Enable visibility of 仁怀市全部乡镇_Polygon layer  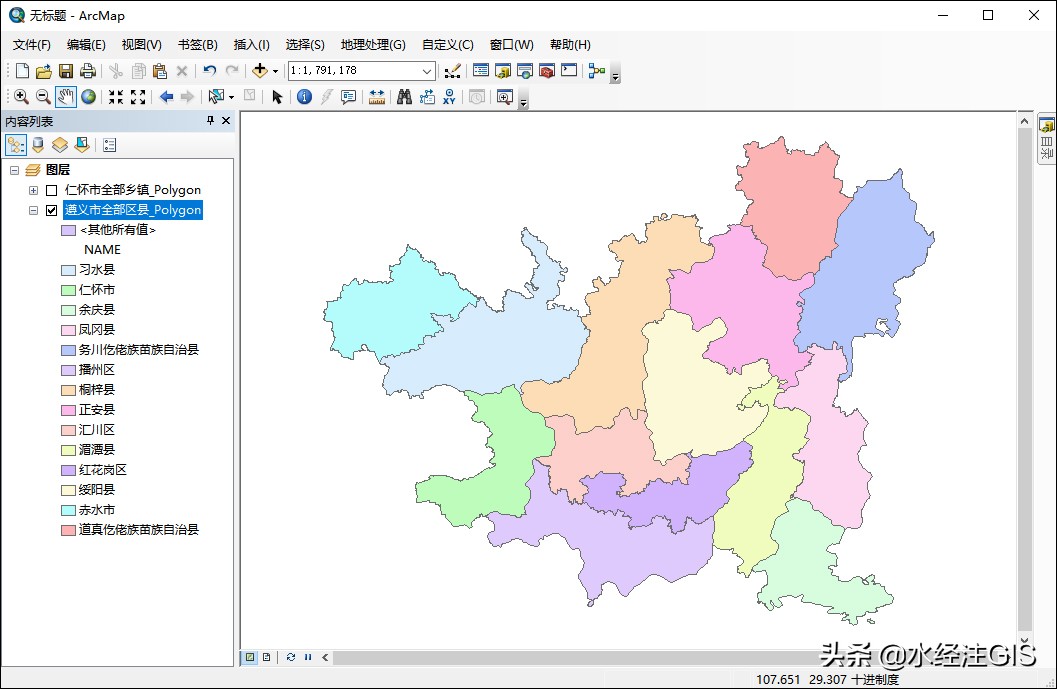(x=51, y=189)
